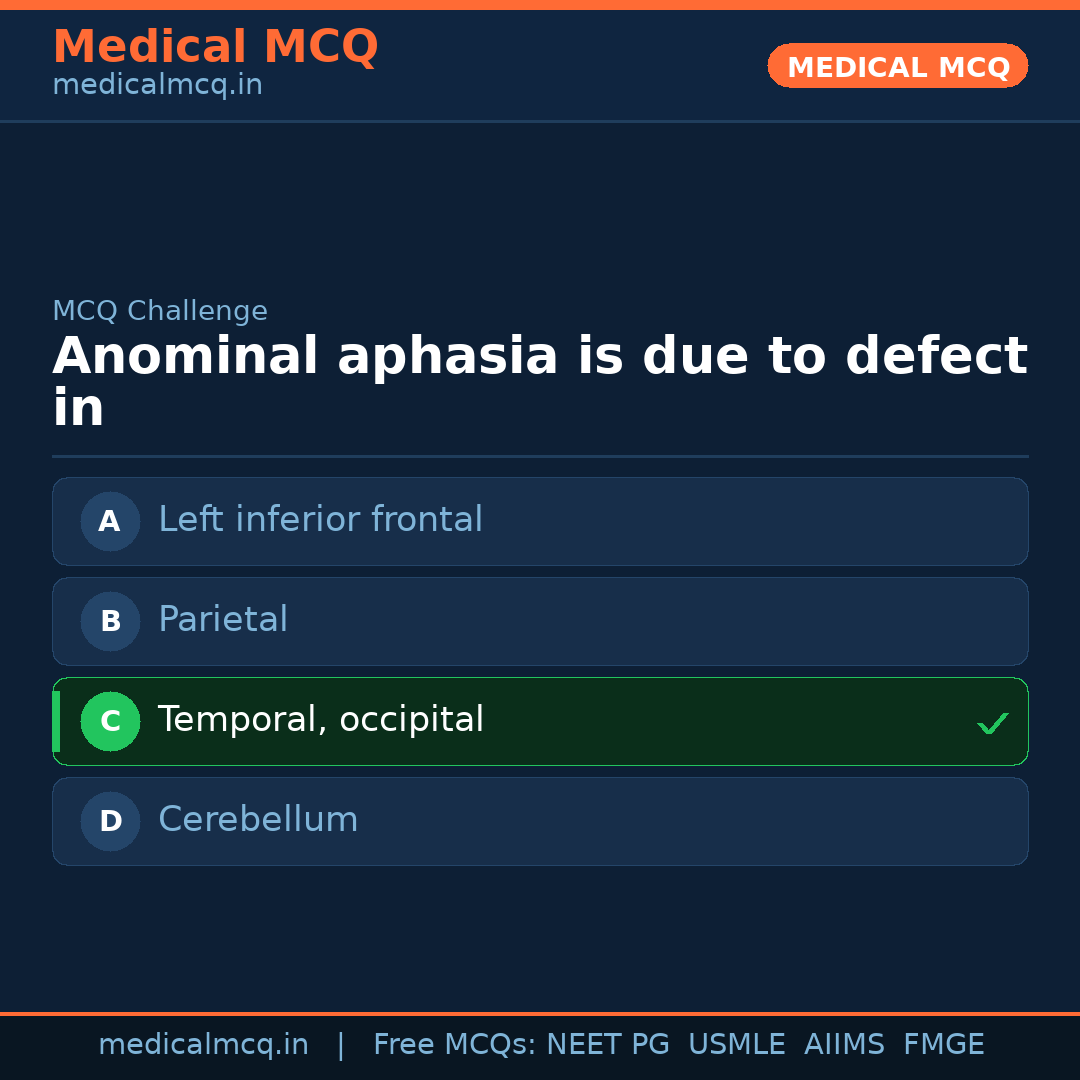This screenshot has width=1080, height=1080.
Task: Switch to the USMLE section
Action: coord(737,1043)
